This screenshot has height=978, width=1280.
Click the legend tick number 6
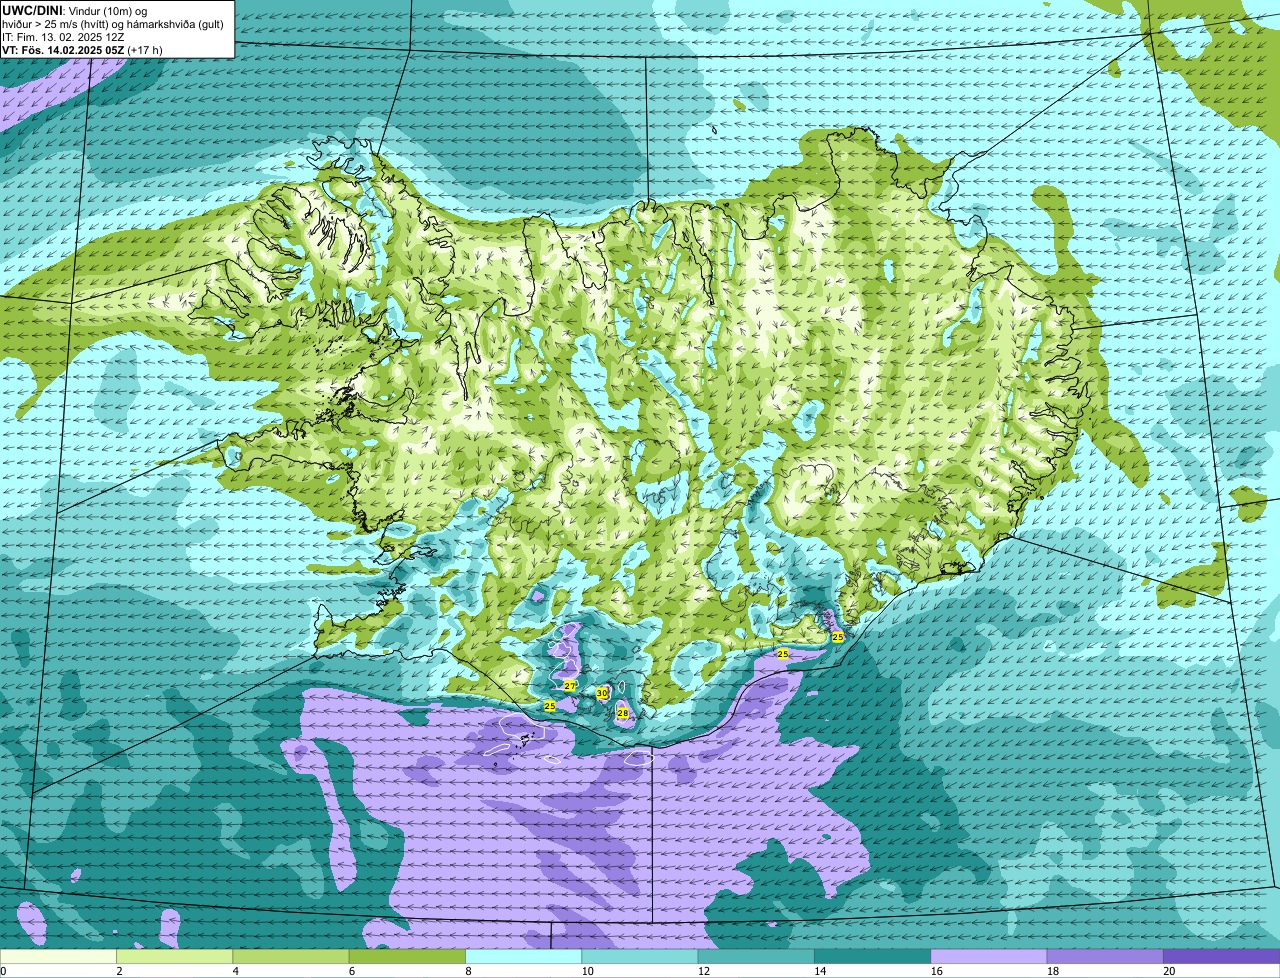click(351, 971)
